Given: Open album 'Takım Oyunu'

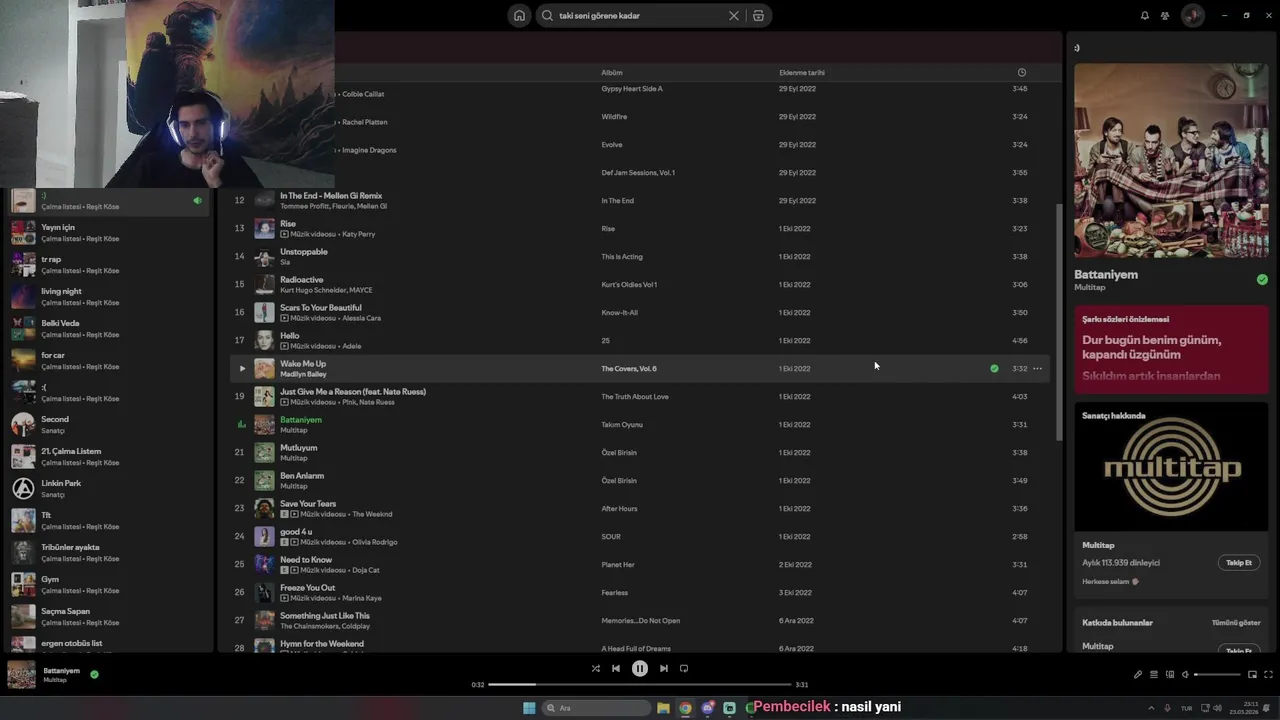Looking at the screenshot, I should pyautogui.click(x=622, y=425).
